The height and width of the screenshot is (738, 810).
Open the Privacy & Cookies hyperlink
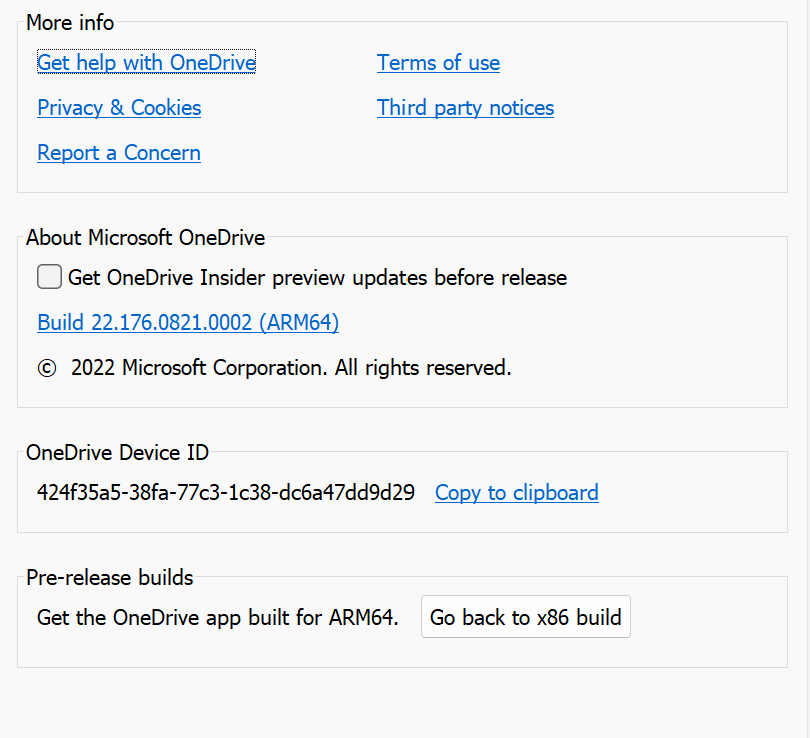click(118, 107)
